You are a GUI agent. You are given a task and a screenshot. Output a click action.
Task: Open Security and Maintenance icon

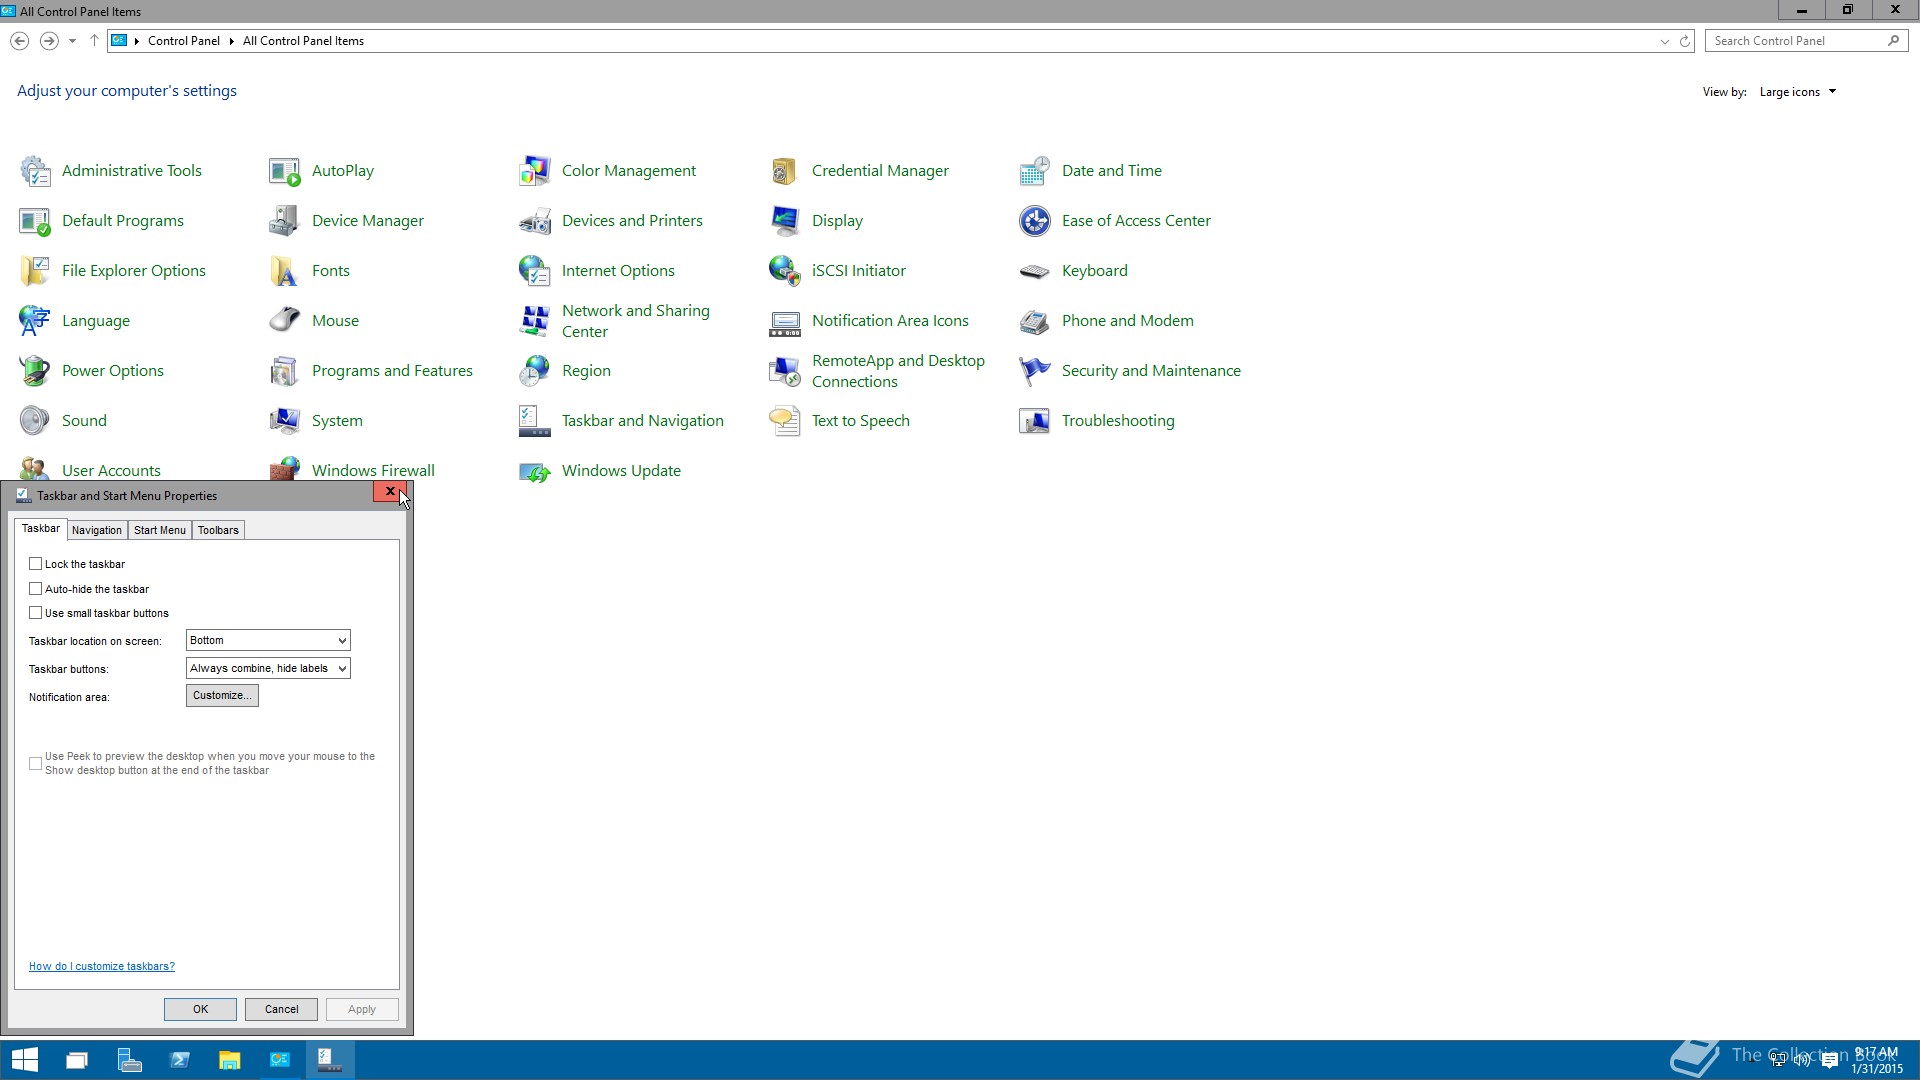tap(1035, 371)
